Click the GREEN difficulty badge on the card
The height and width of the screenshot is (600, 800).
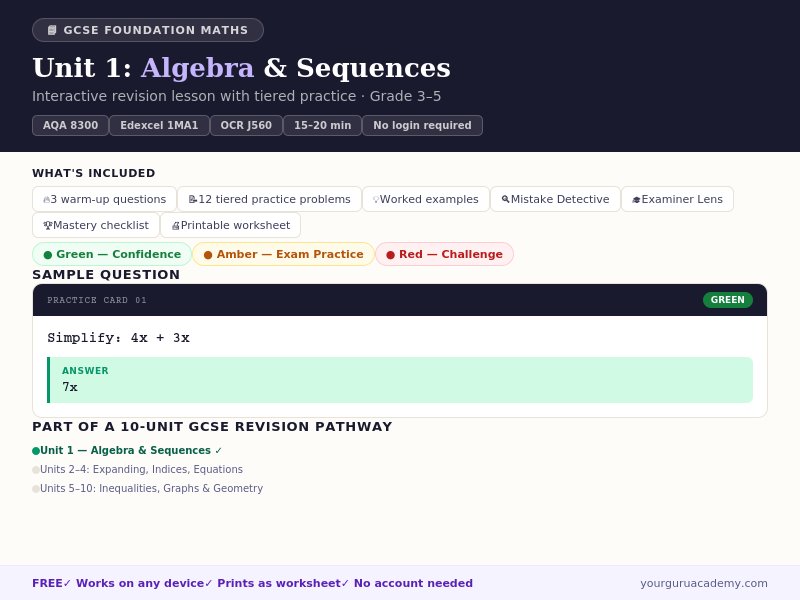click(x=727, y=300)
